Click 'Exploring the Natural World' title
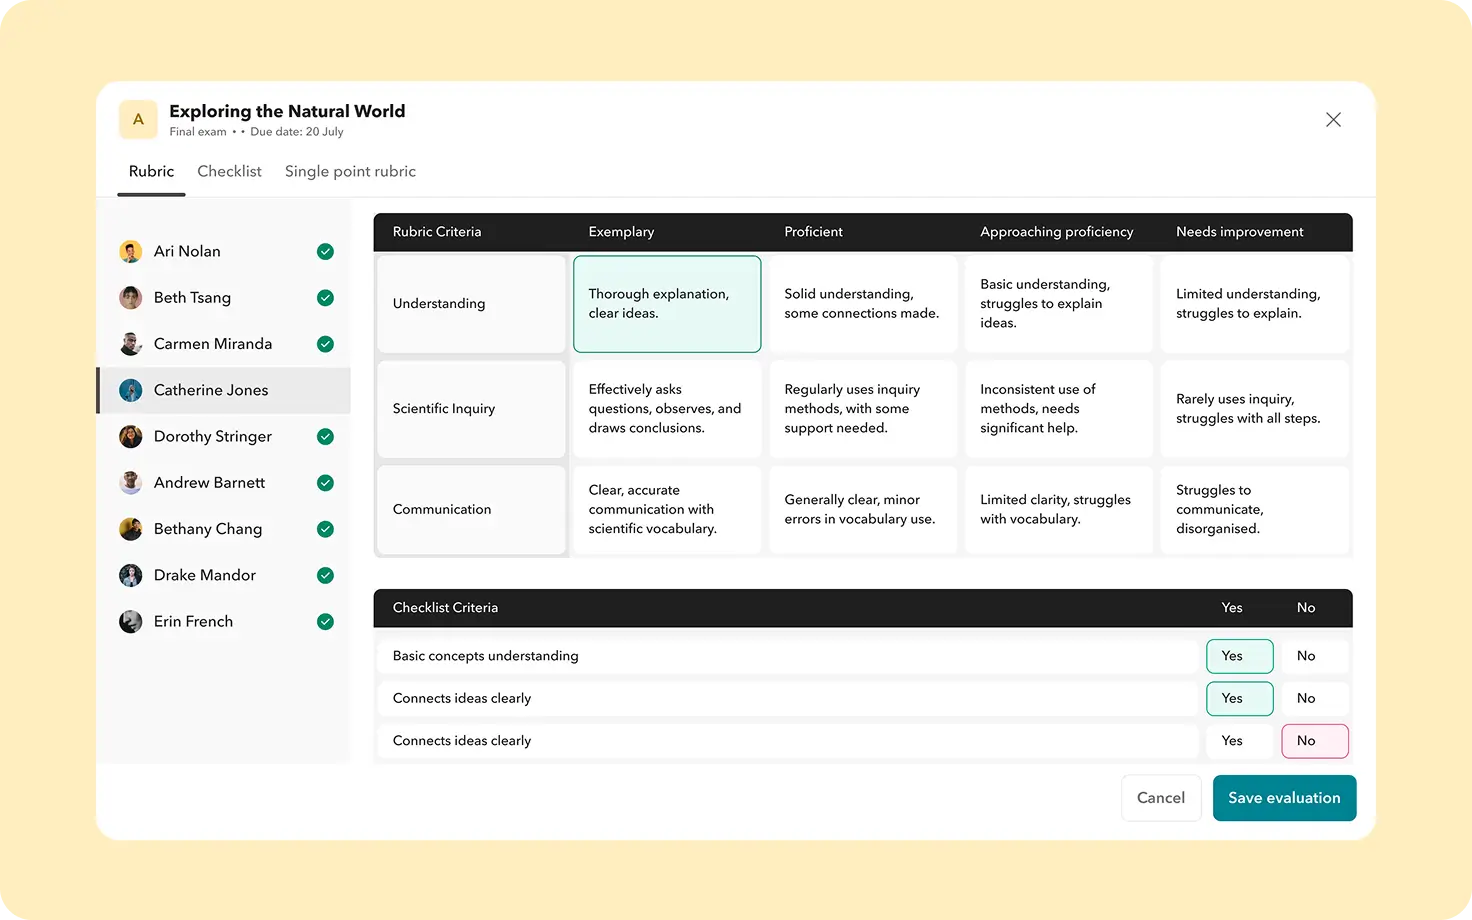This screenshot has height=920, width=1472. pyautogui.click(x=287, y=111)
